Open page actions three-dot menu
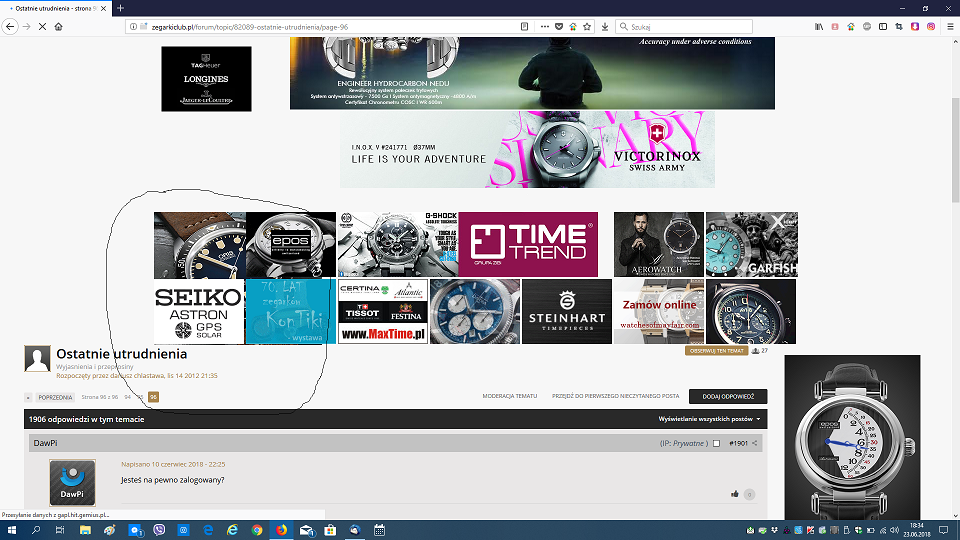Viewport: 960px width, 540px height. tap(544, 27)
